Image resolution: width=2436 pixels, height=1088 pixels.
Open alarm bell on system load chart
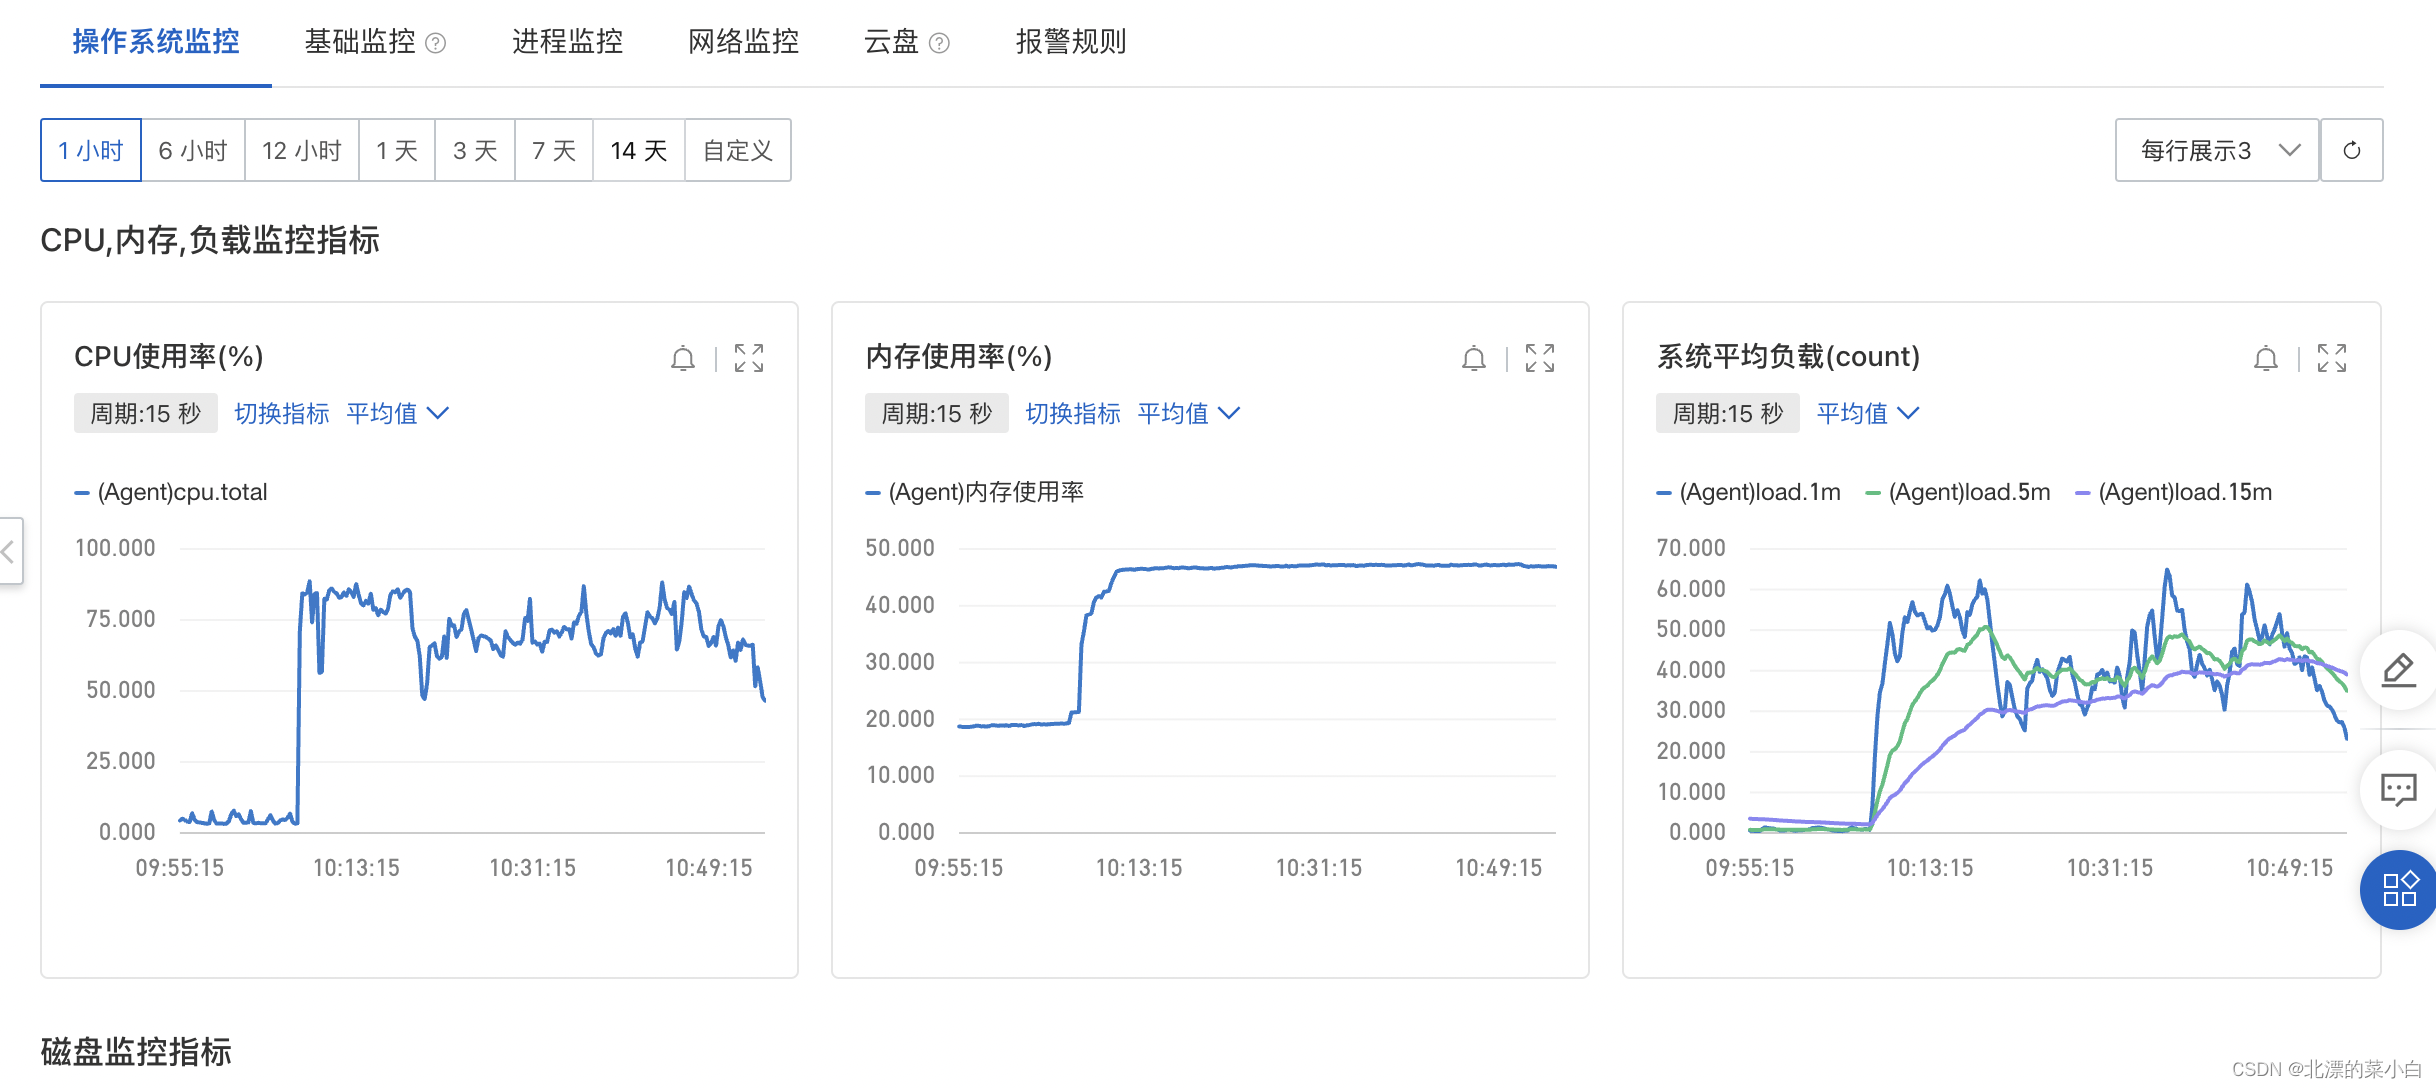point(2266,358)
